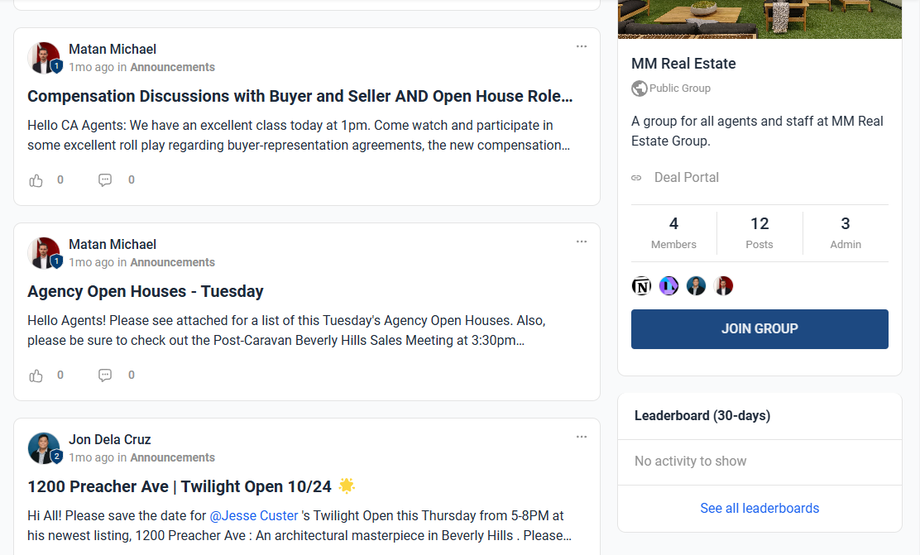This screenshot has height=555, width=920.
Task: Open Announcements category on Jon Dela Cruz post
Action: (x=172, y=457)
